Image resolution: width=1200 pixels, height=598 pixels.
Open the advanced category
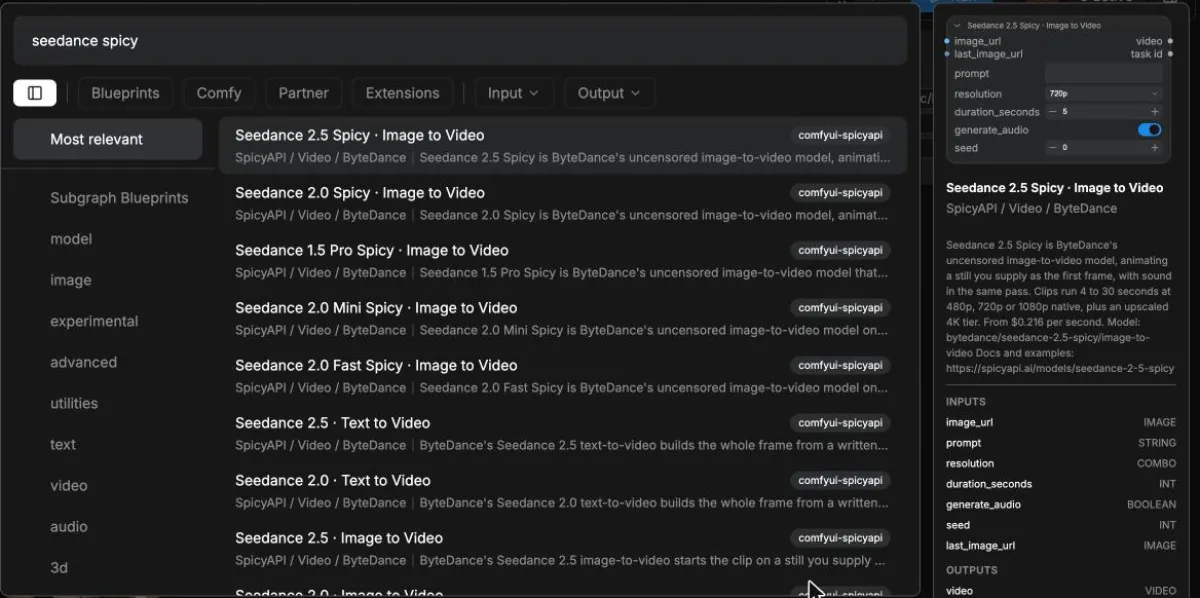click(x=108, y=362)
